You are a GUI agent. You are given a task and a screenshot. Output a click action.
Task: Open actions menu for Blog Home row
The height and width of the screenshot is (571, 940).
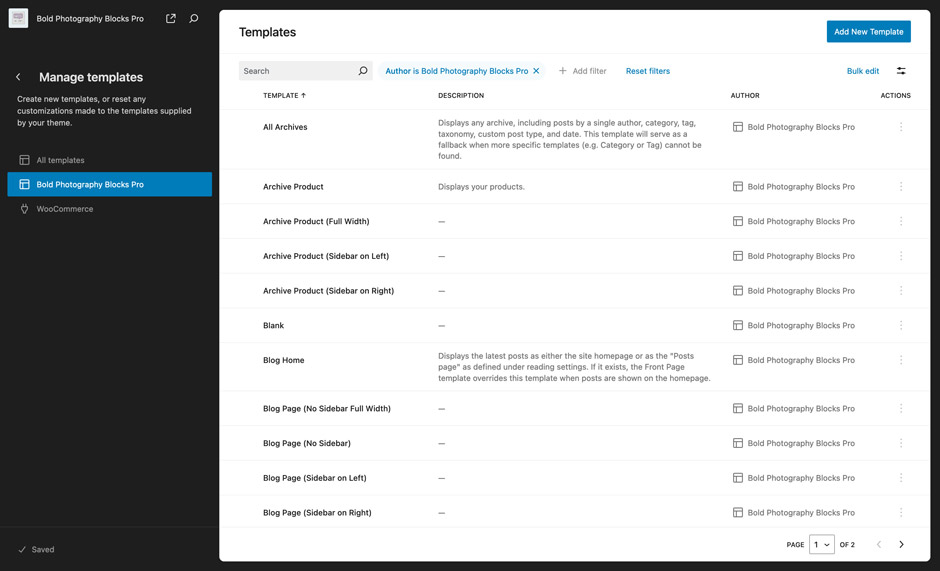[x=901, y=360]
